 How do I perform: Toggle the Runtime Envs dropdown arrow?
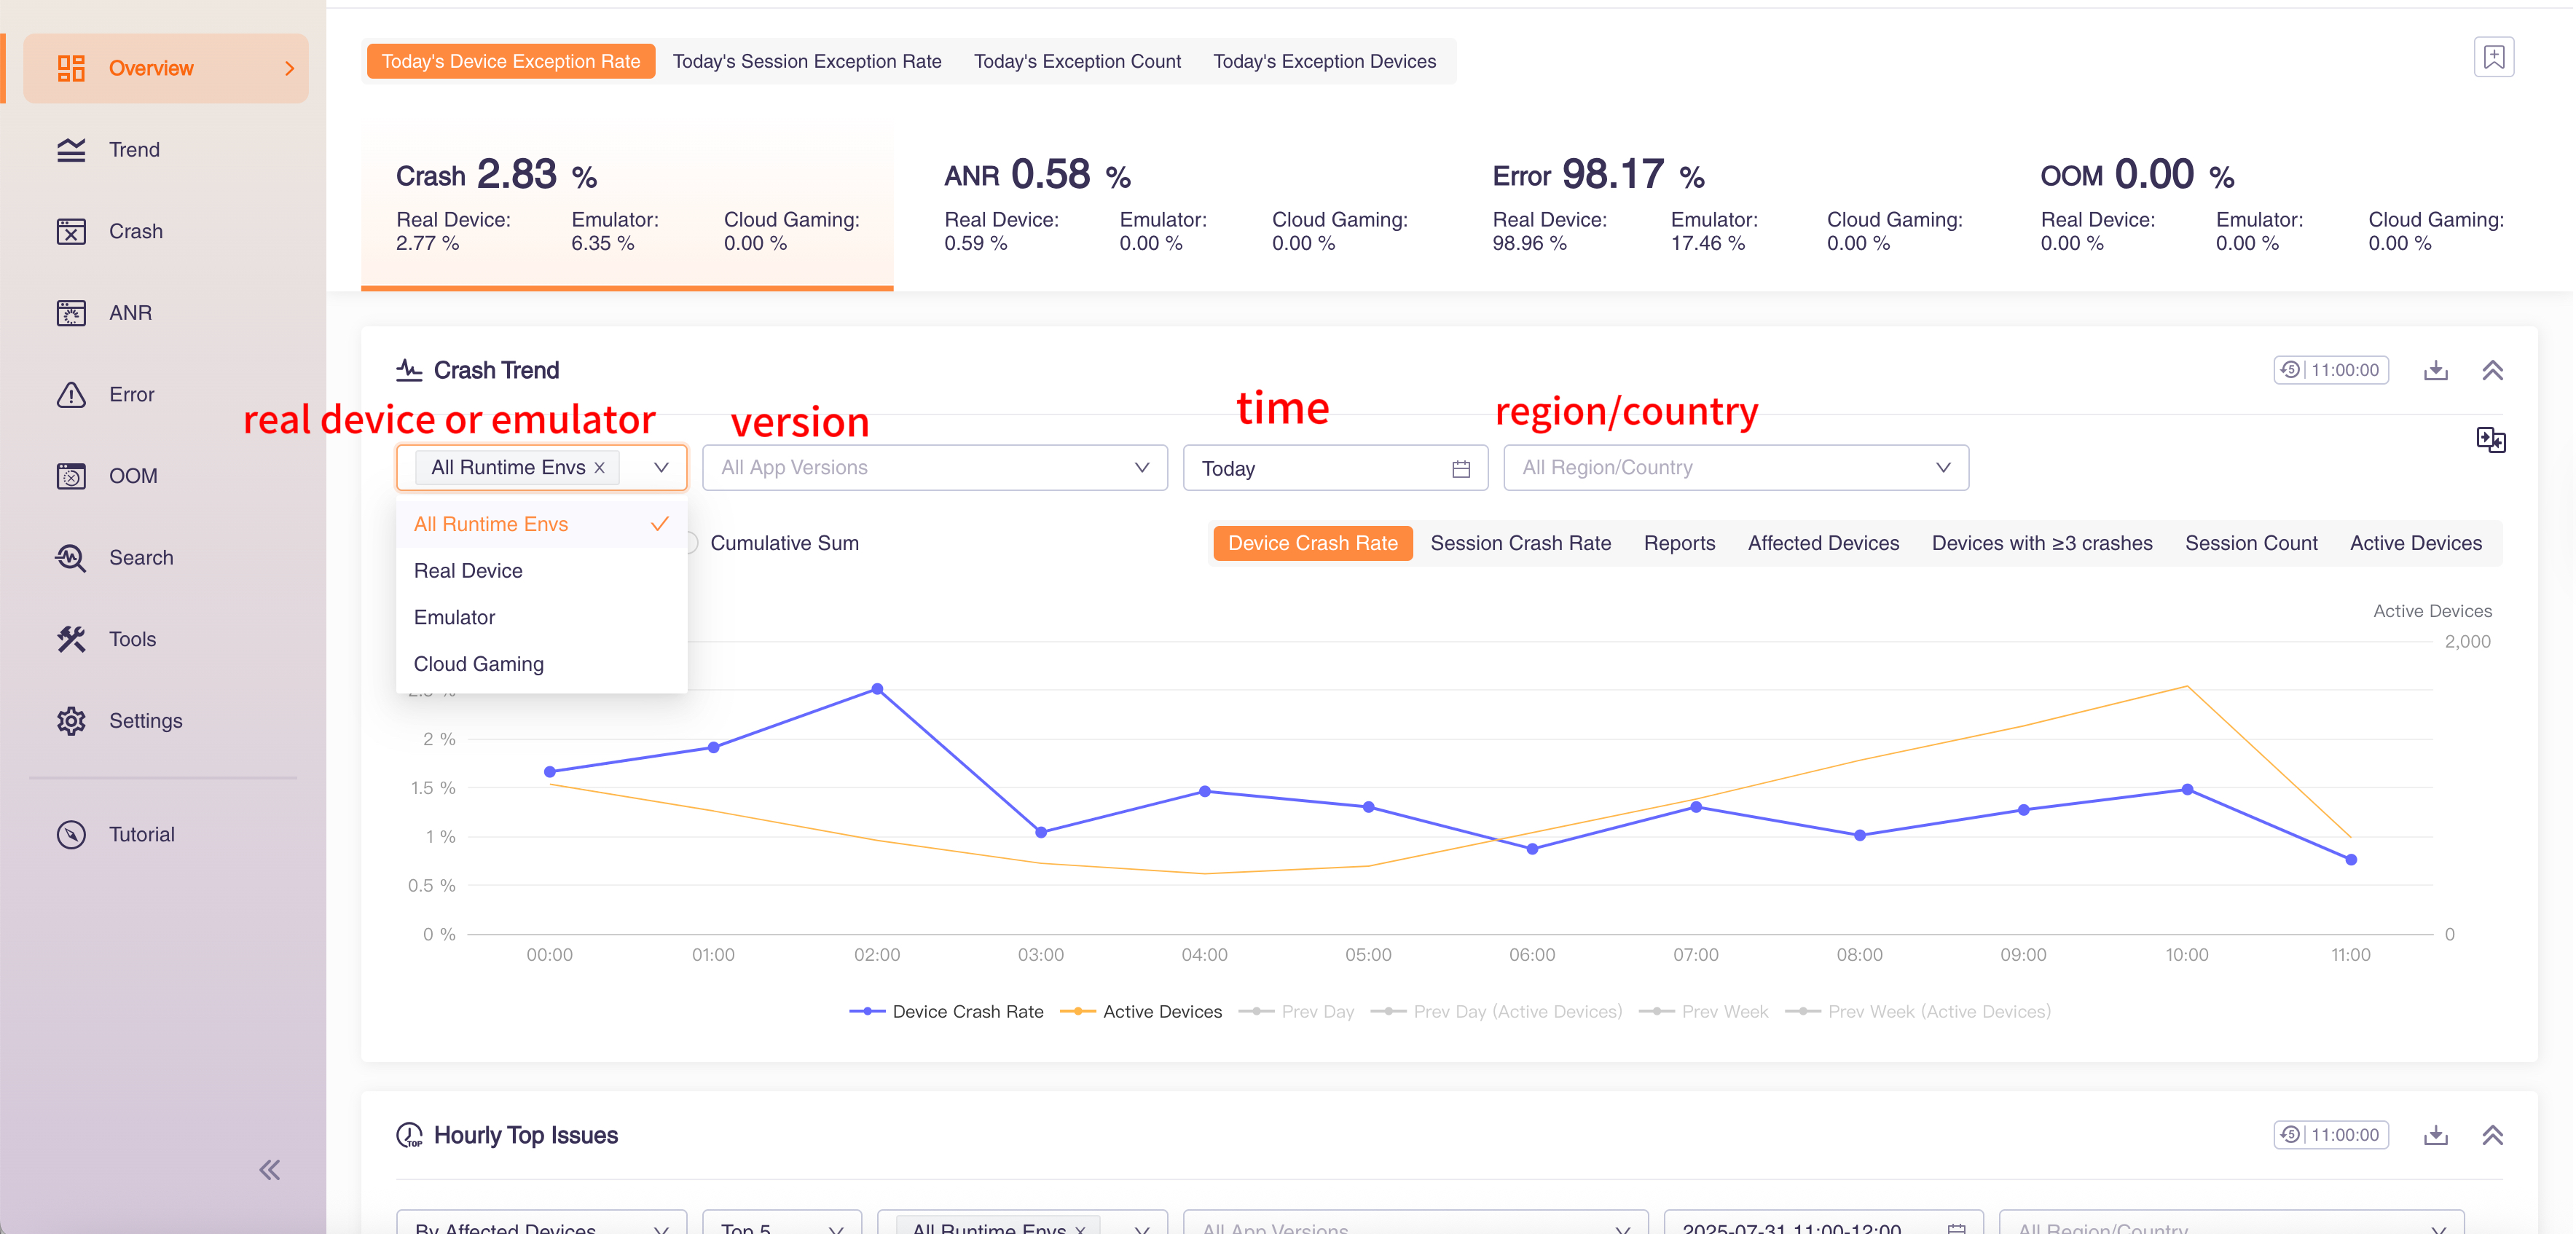tap(661, 468)
